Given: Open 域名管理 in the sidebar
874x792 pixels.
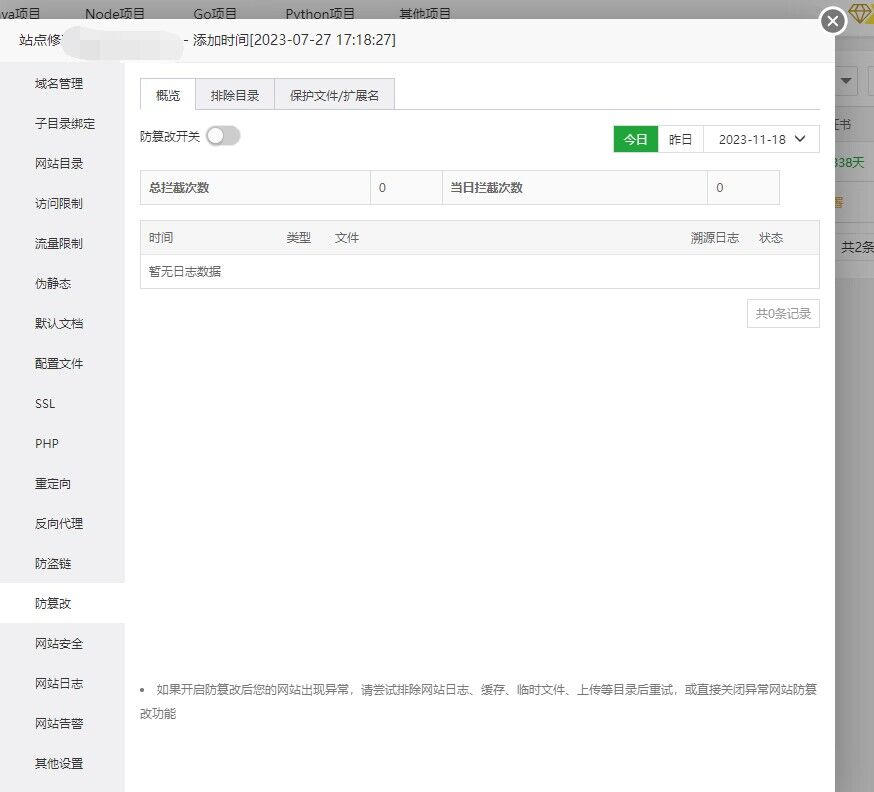Looking at the screenshot, I should click(59, 84).
